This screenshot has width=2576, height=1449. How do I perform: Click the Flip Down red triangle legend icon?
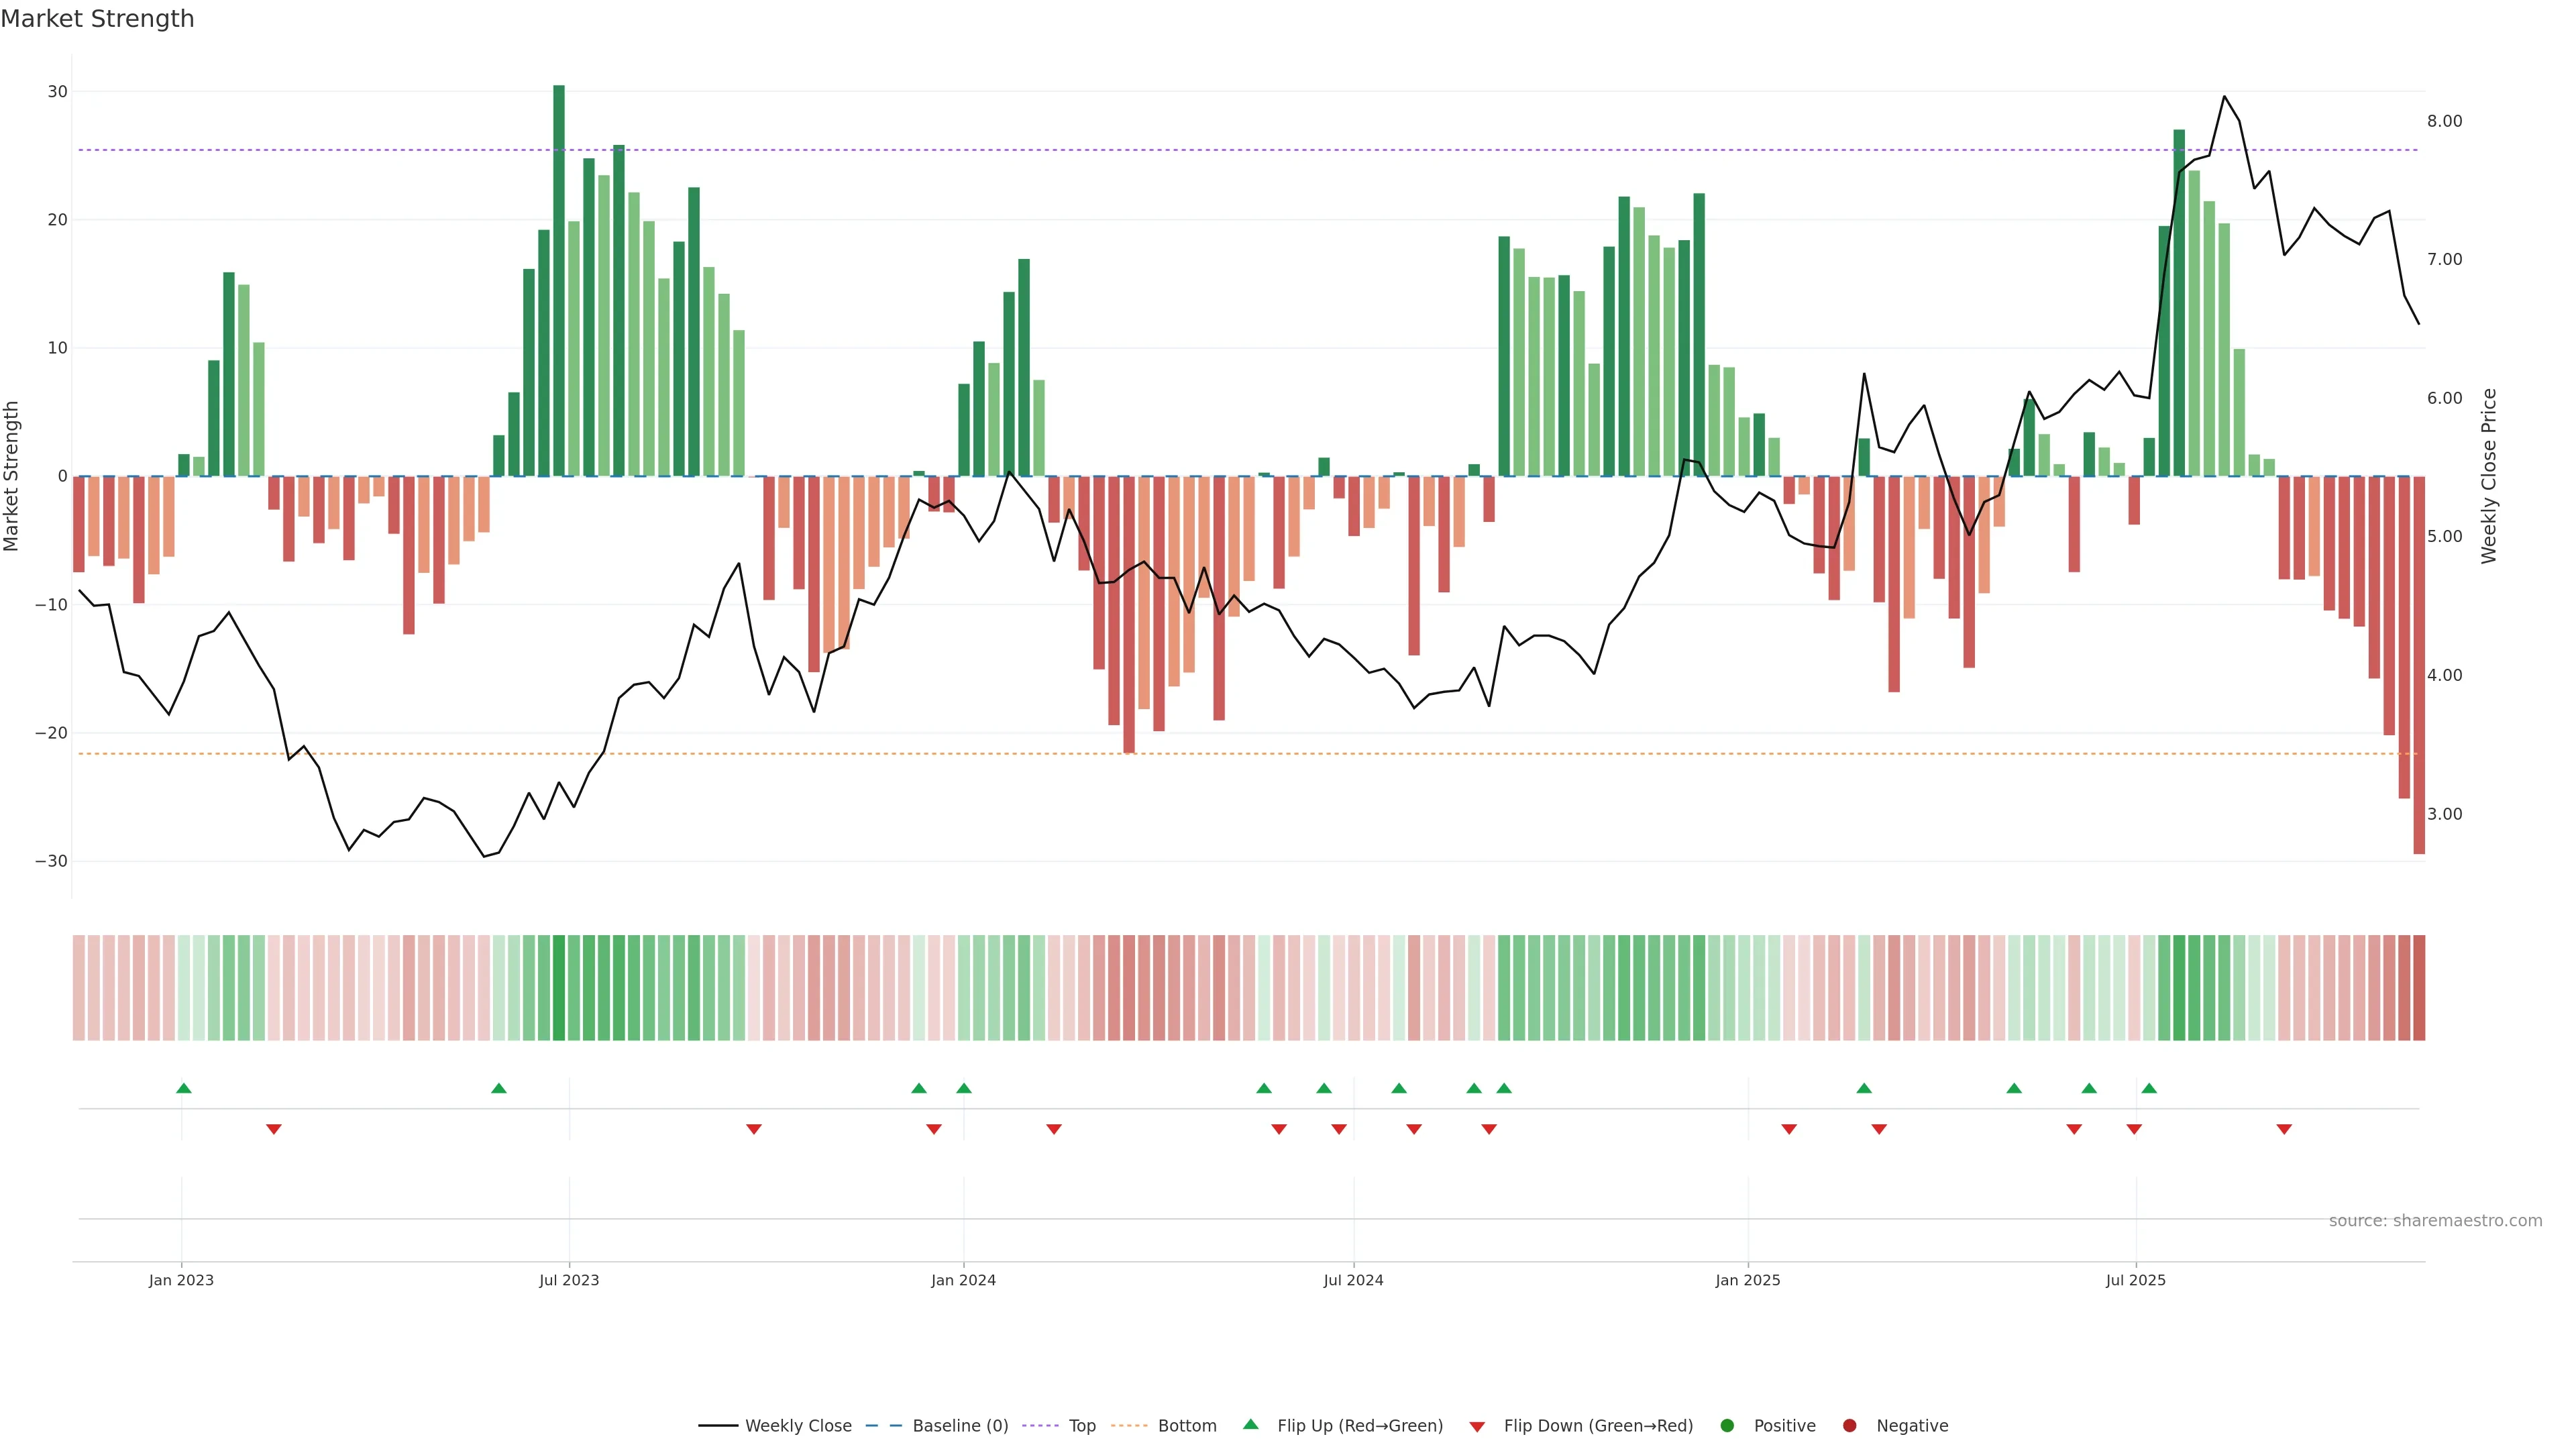tap(1477, 1426)
